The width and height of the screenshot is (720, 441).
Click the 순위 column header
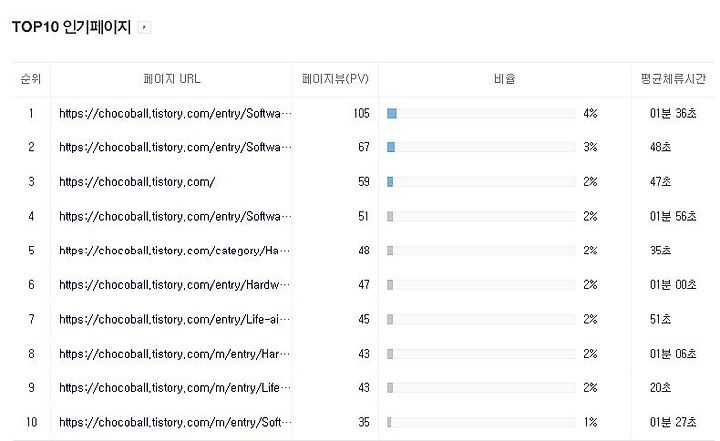[31, 79]
